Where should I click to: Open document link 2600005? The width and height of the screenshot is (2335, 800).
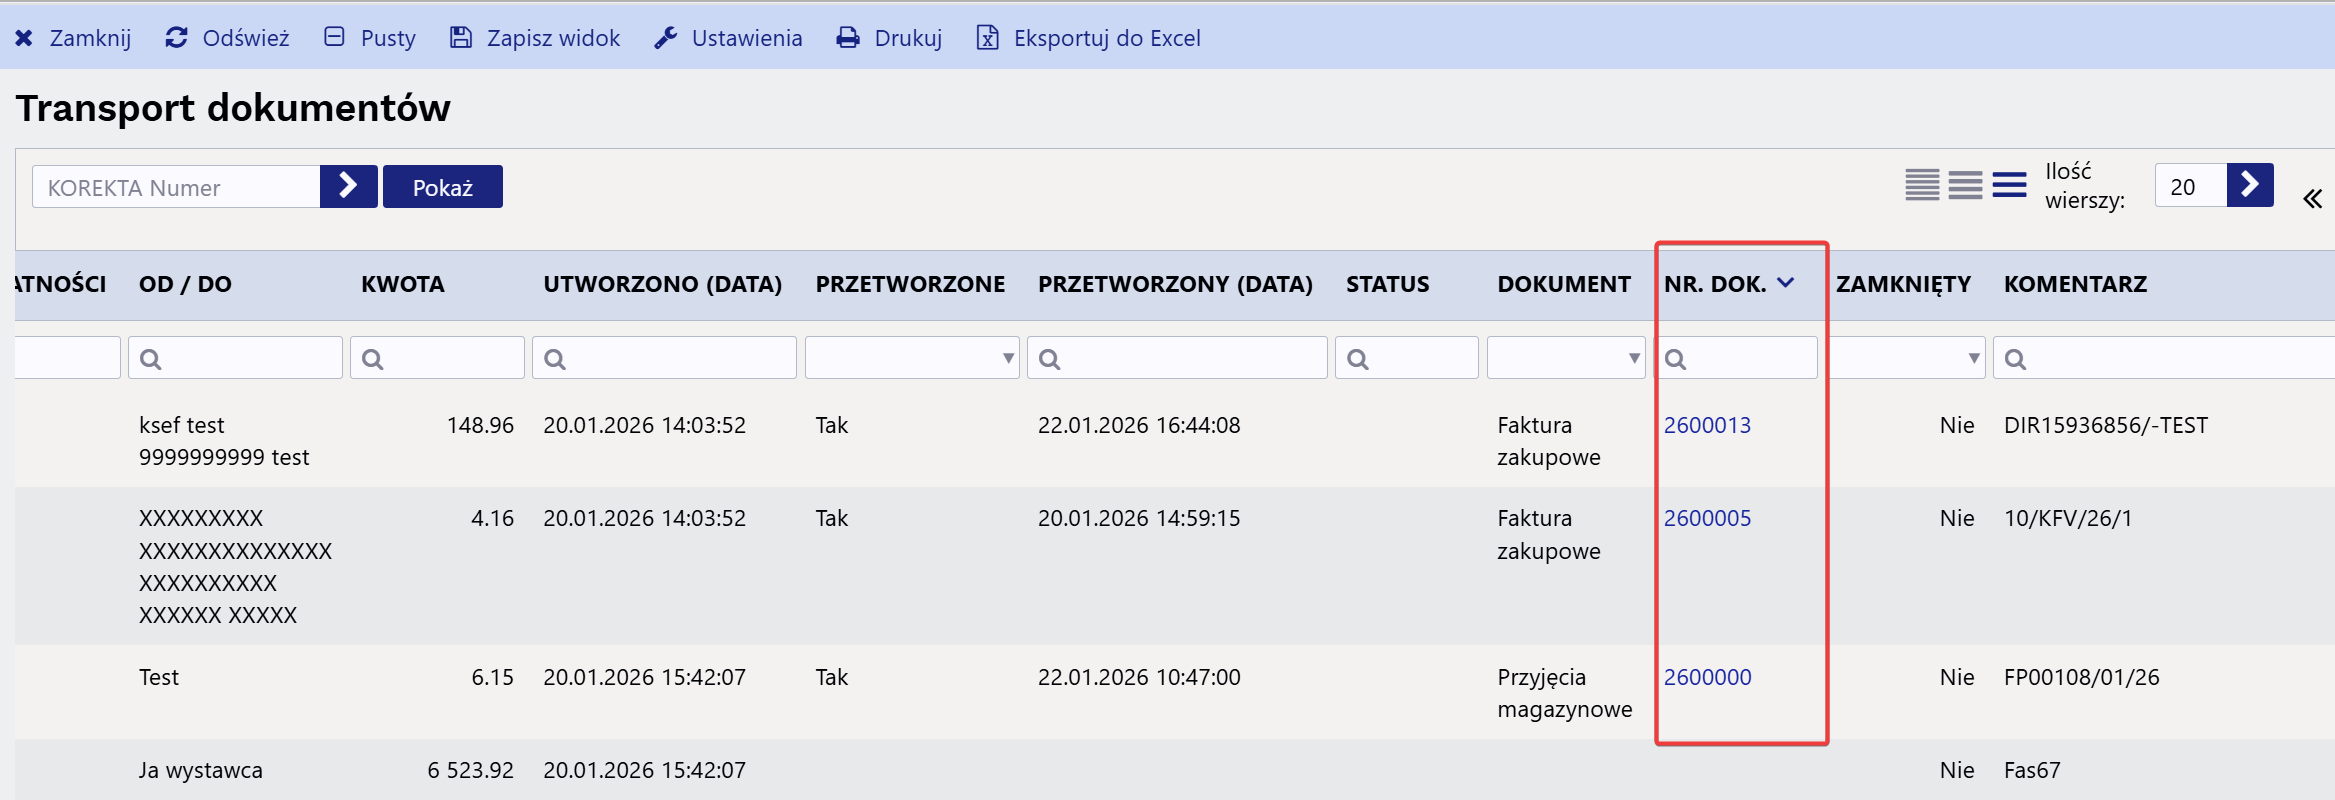pyautogui.click(x=1707, y=518)
